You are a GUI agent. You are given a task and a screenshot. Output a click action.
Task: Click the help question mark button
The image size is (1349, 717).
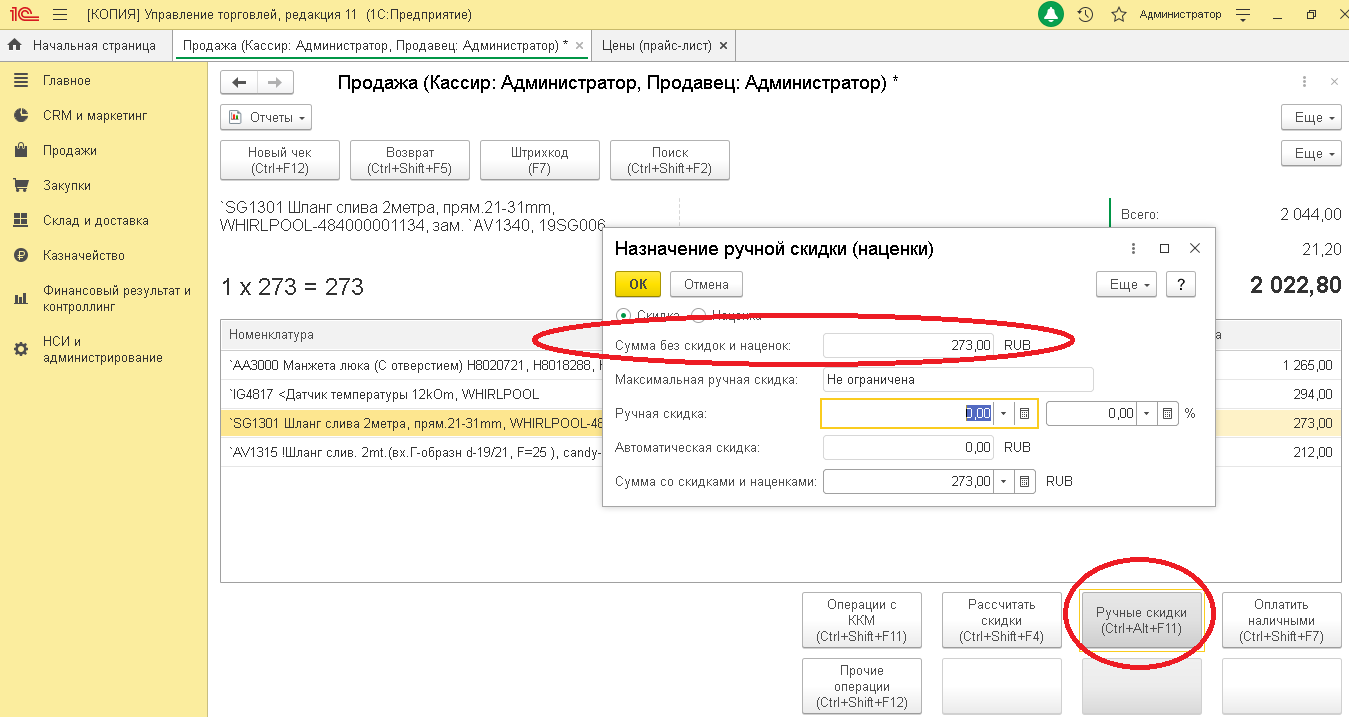coord(1181,284)
